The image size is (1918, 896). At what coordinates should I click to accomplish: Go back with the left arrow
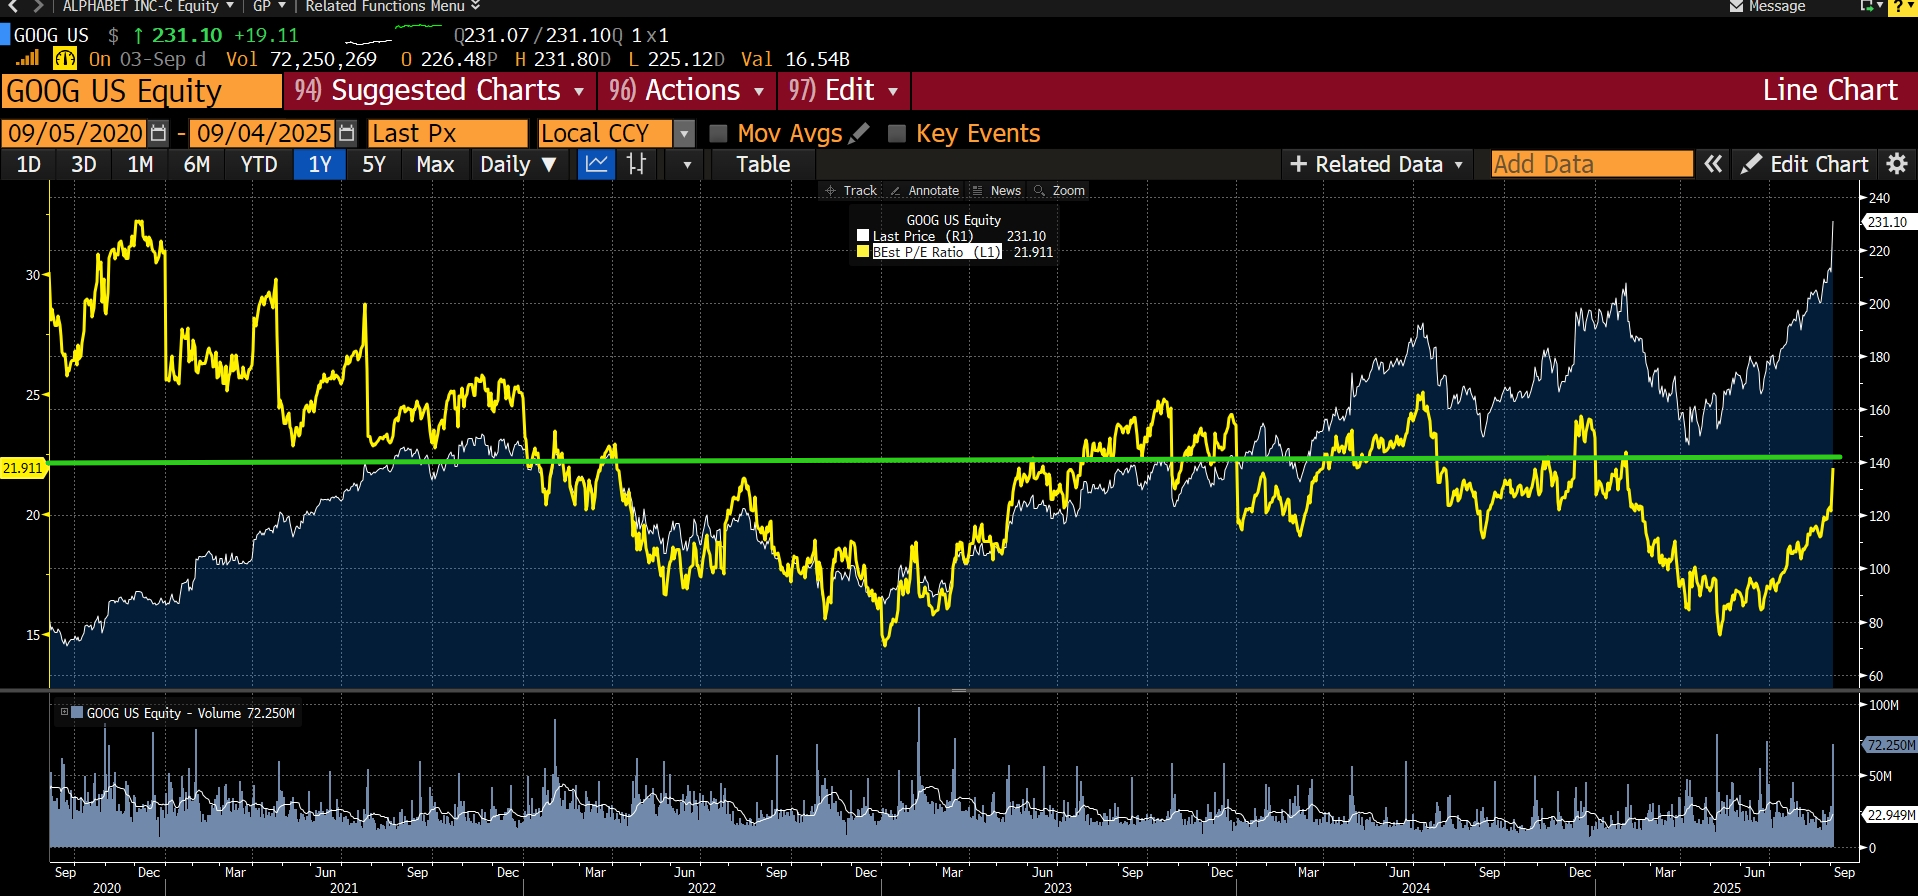tap(14, 6)
